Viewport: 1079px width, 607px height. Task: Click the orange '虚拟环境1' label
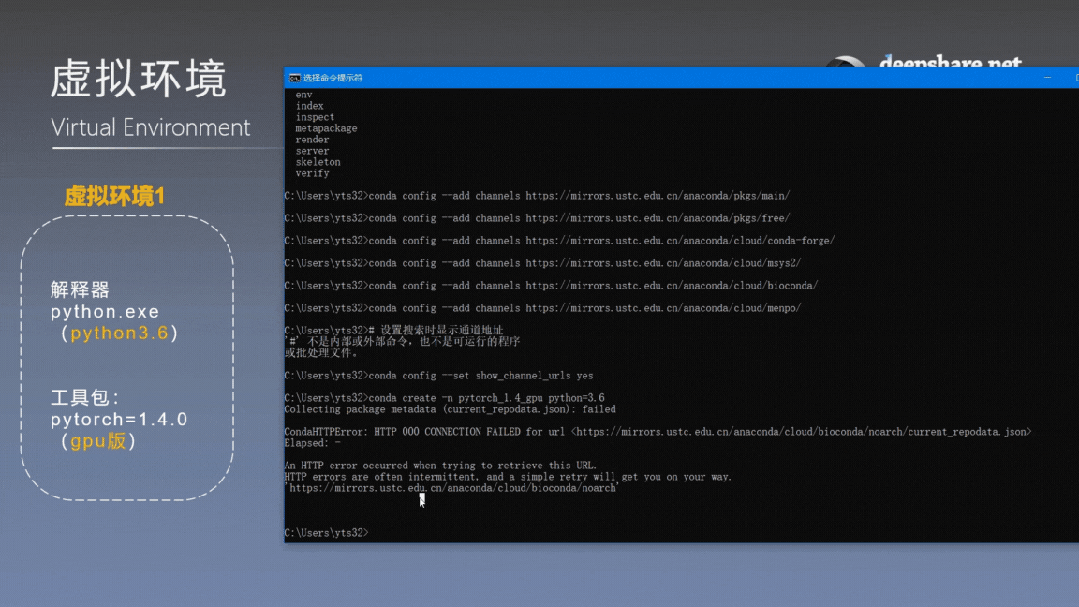click(x=115, y=196)
